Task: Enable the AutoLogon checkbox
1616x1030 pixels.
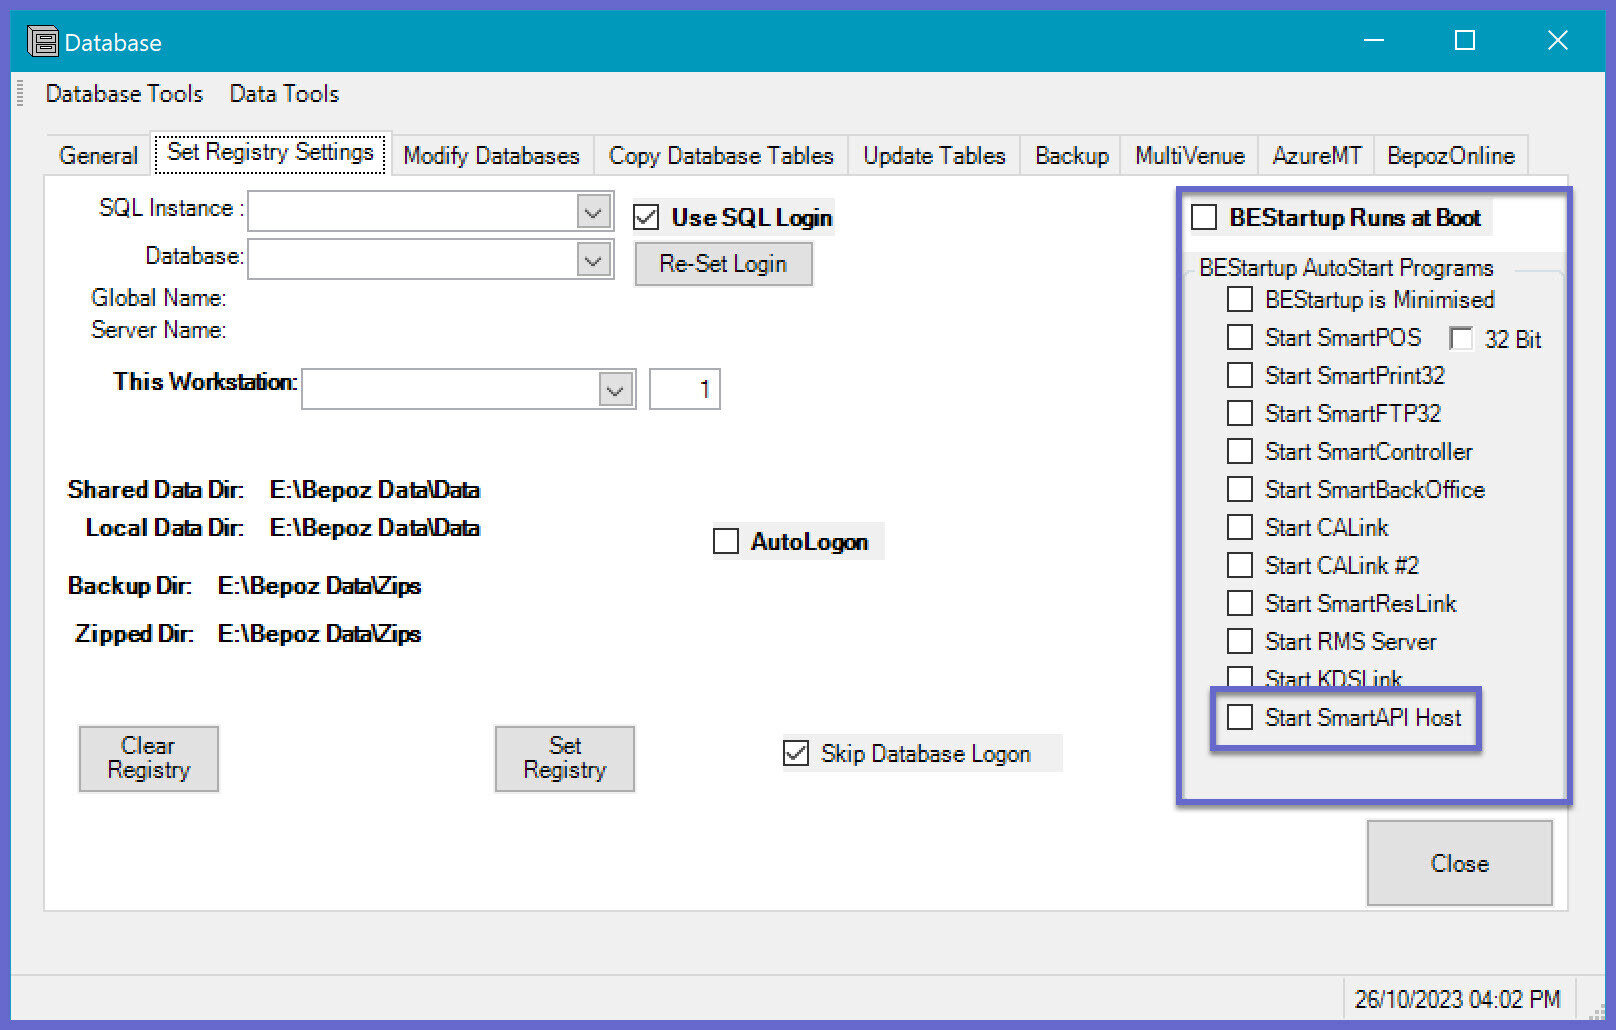Action: coord(725,541)
